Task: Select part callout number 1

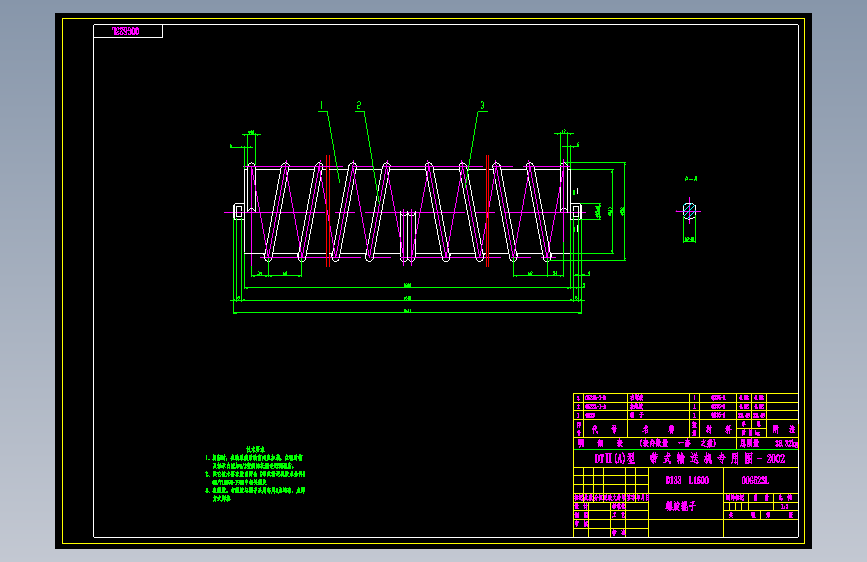Action: click(x=321, y=105)
